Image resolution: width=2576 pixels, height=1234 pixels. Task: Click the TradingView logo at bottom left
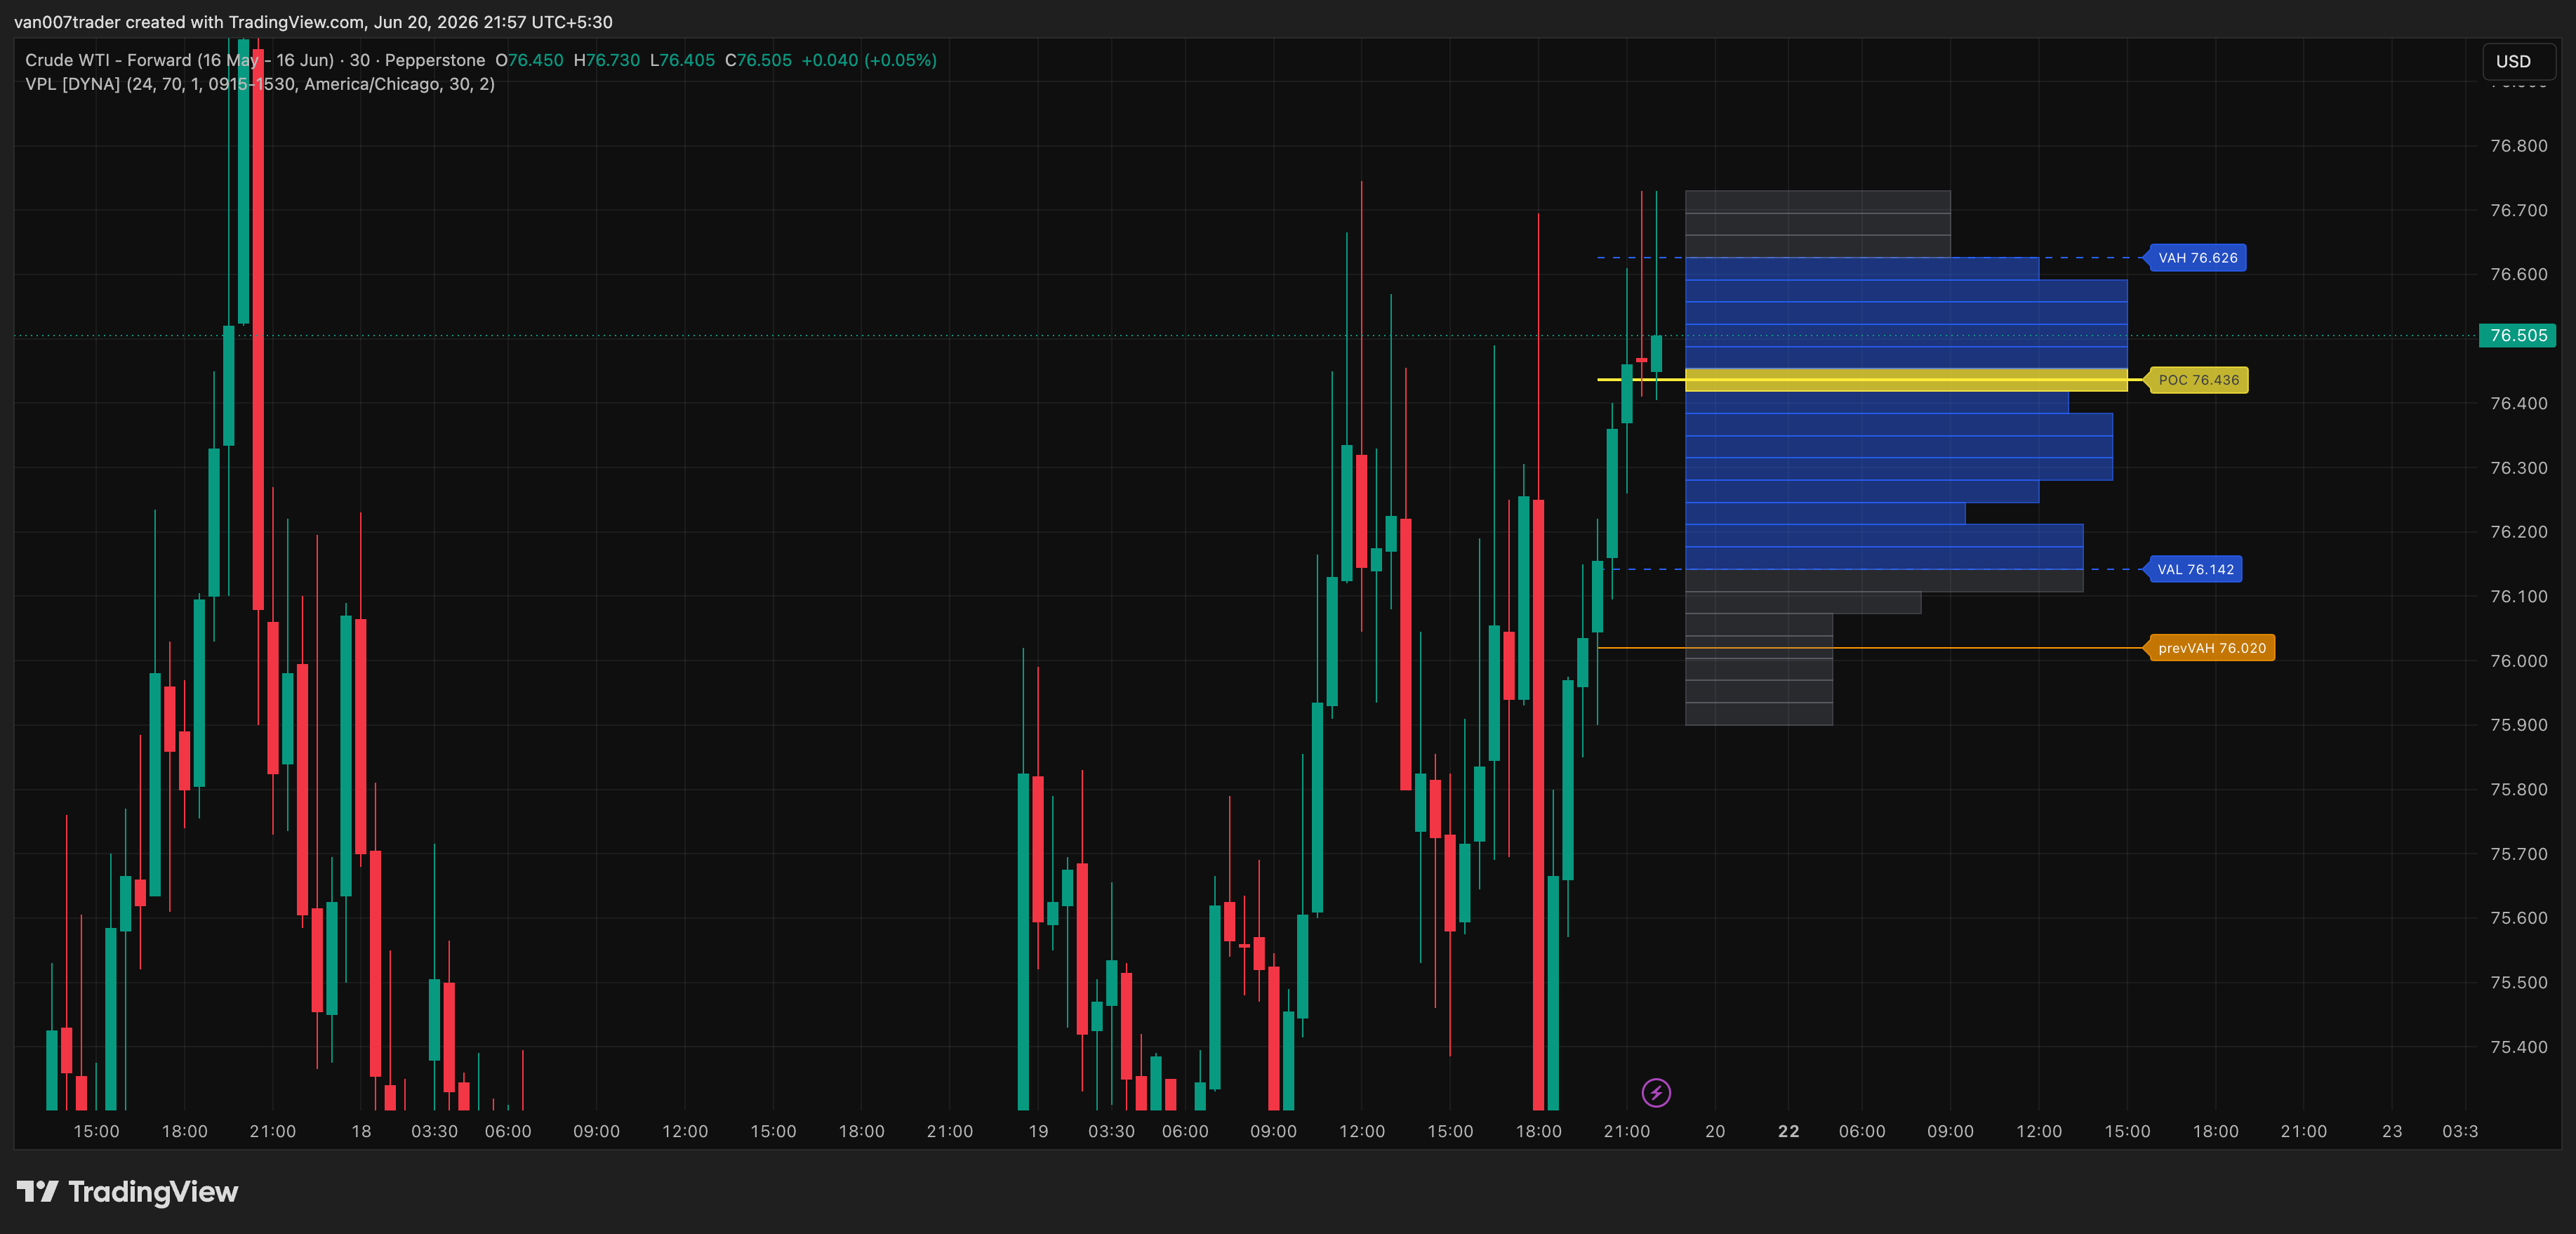click(x=127, y=1192)
